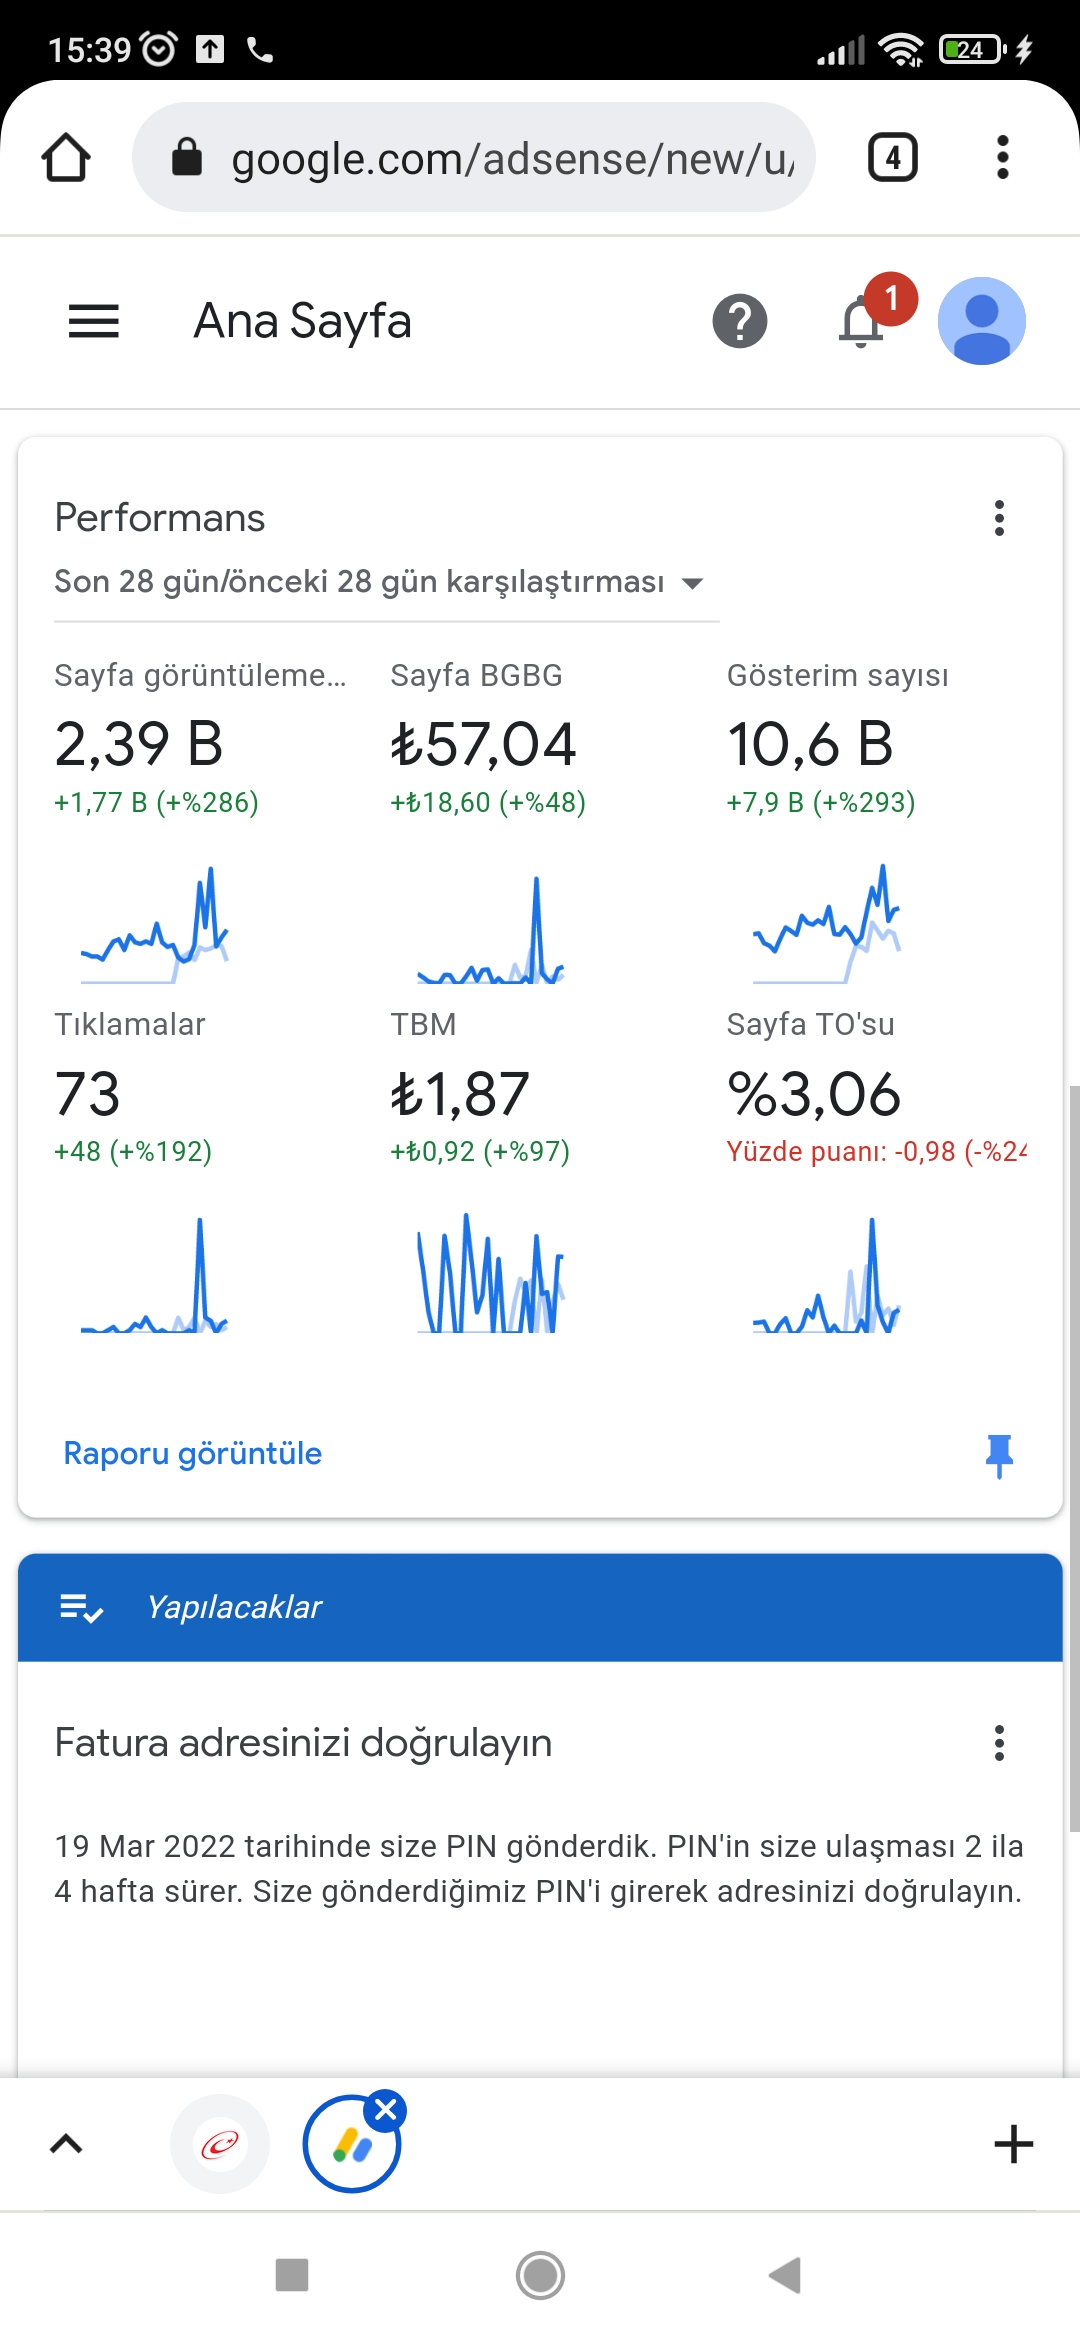Screen dimensions: 1080x2340
Task: Close the AdSense tab using X badge
Action: pyautogui.click(x=385, y=2110)
